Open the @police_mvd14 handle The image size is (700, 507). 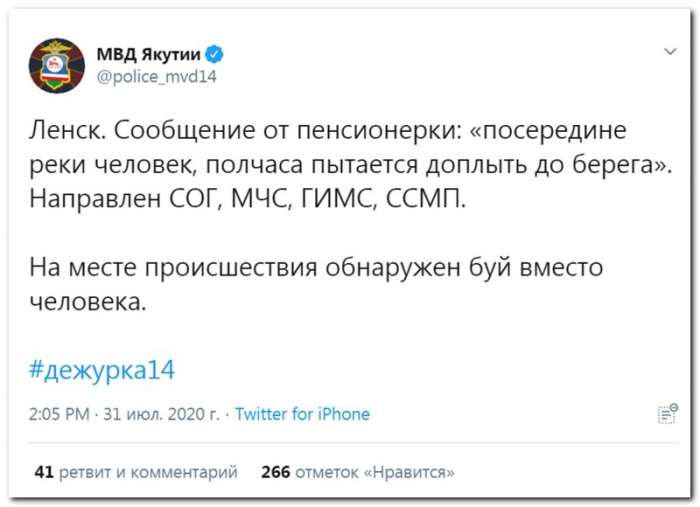(156, 76)
